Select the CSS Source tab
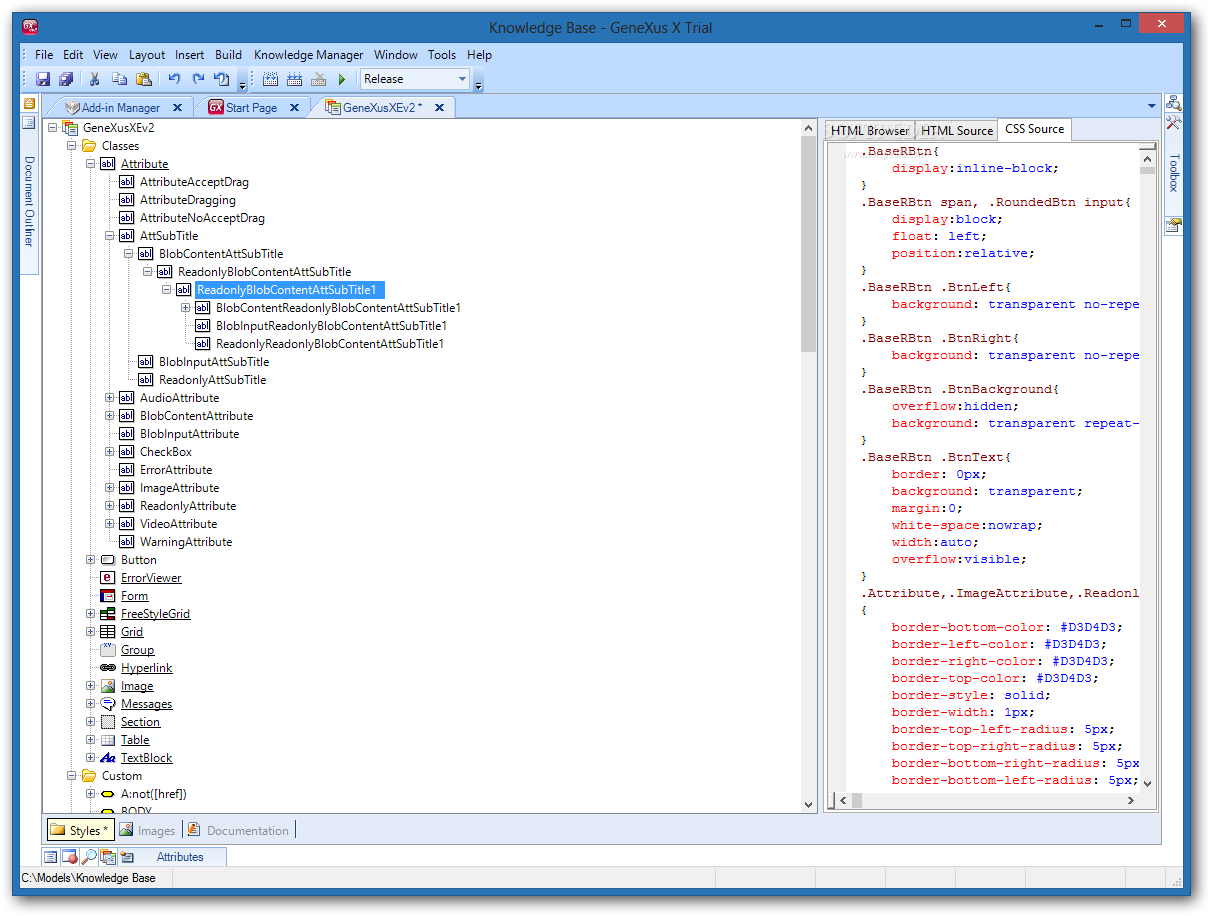1211x916 pixels. (1034, 129)
